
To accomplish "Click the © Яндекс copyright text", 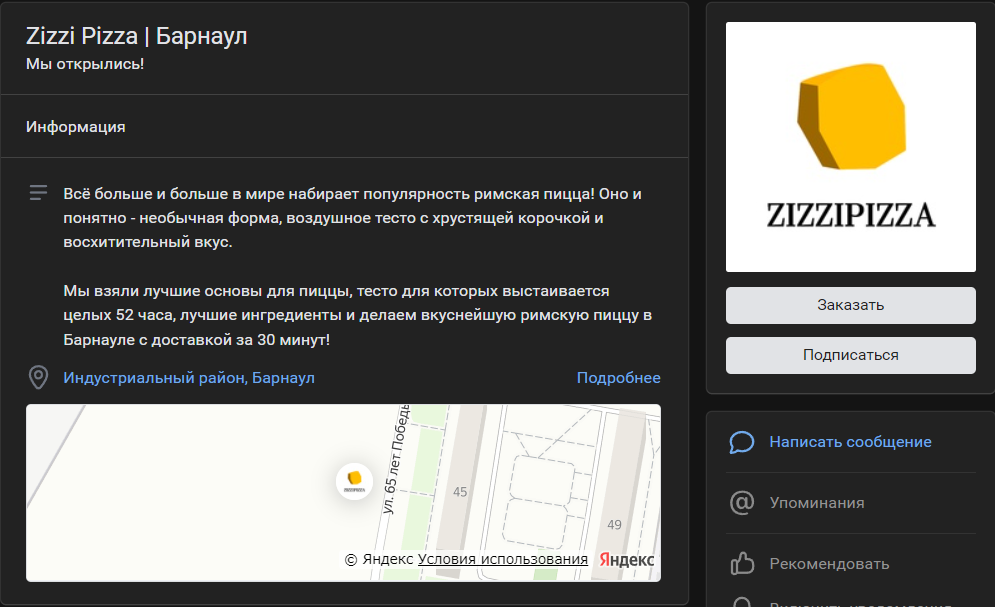I will (x=379, y=559).
